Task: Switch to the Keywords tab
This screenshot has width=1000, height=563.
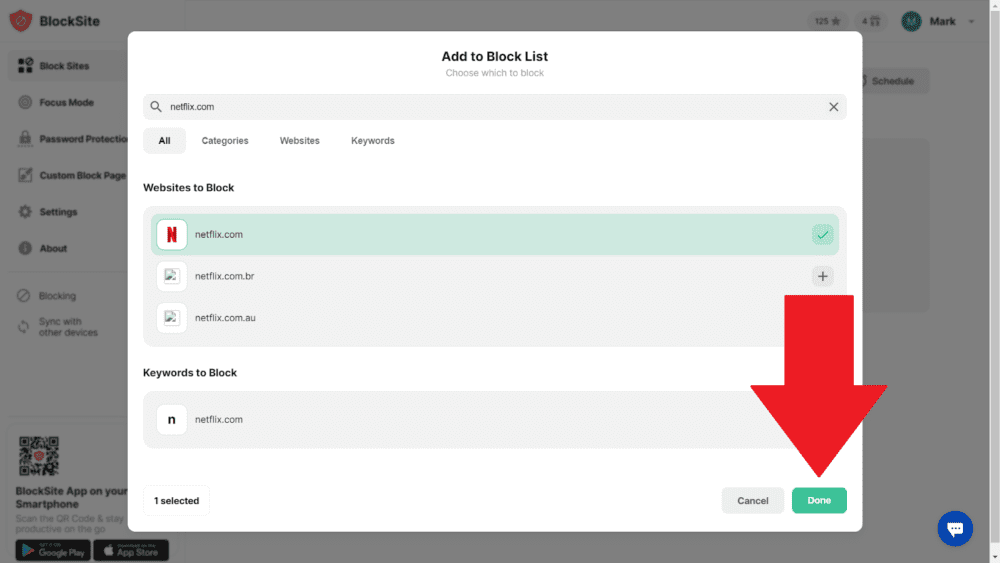Action: click(x=373, y=141)
